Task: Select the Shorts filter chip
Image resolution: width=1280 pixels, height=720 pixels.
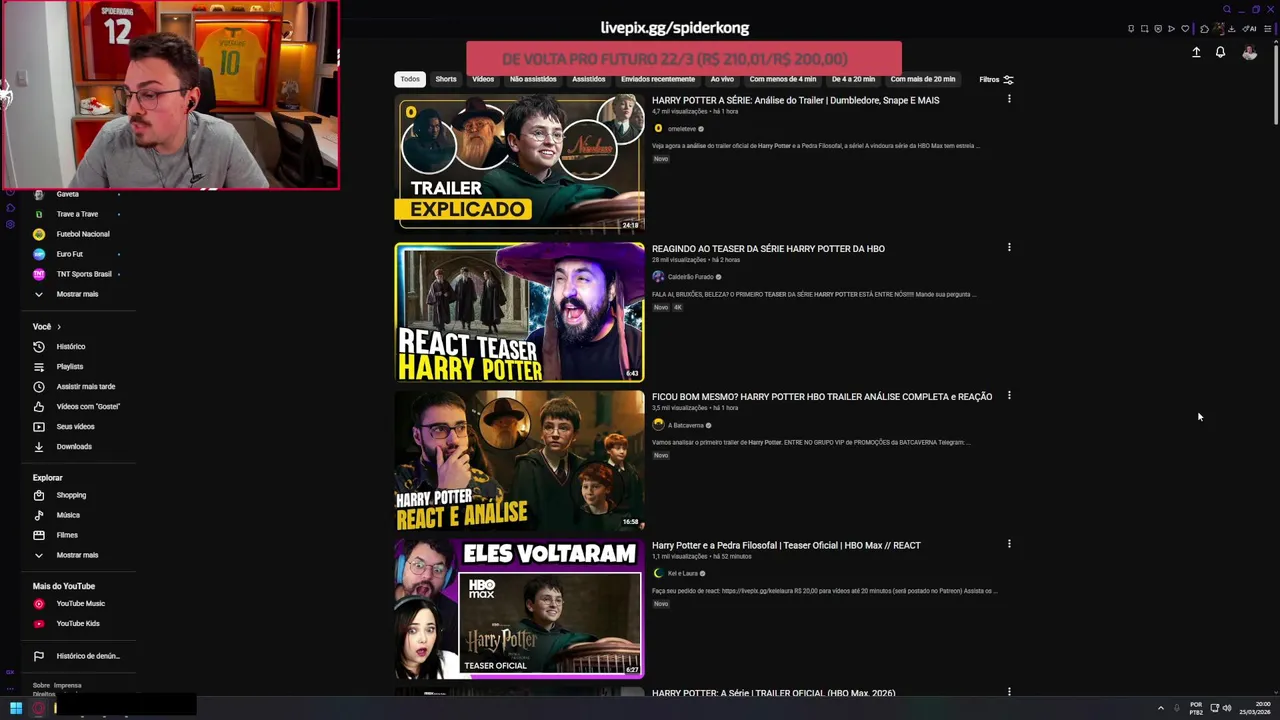Action: [x=446, y=79]
